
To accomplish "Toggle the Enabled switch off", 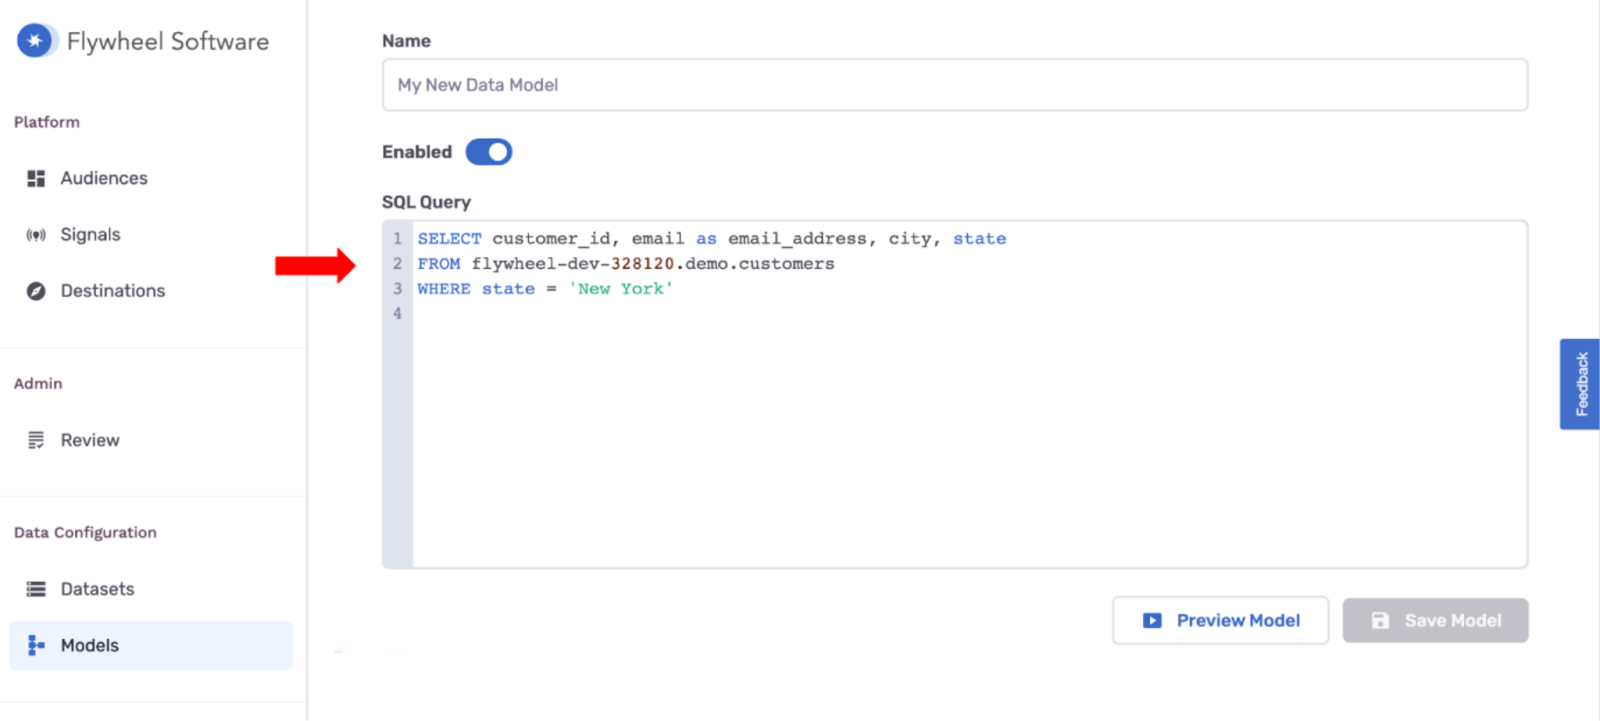I will coord(489,152).
